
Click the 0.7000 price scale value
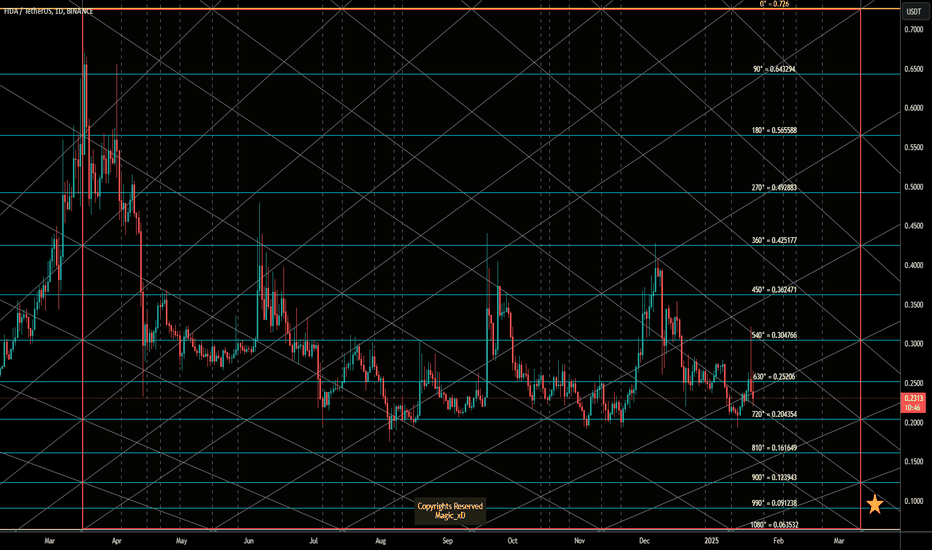point(914,30)
